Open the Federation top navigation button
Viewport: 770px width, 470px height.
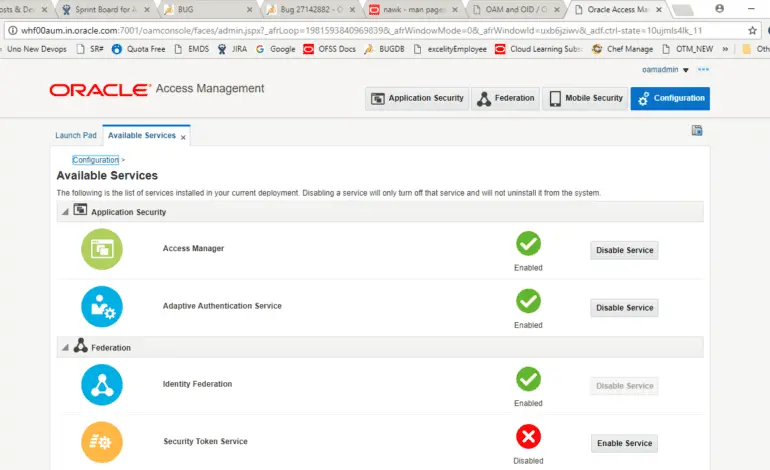pyautogui.click(x=505, y=98)
